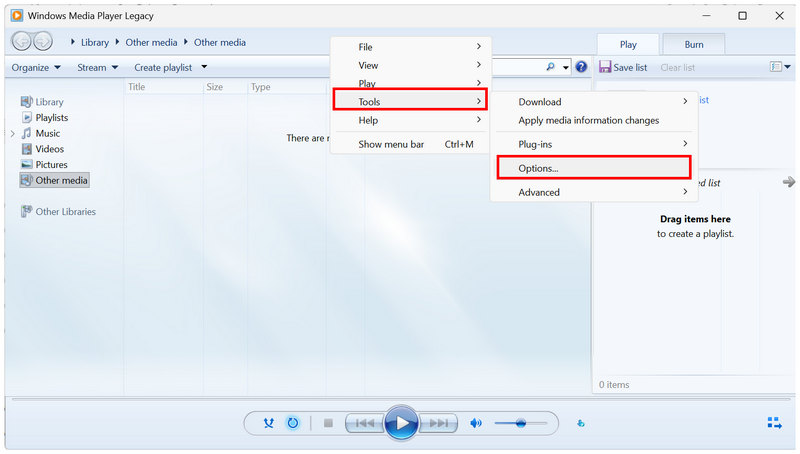This screenshot has height=454, width=800.
Task: Open the Help submenu
Action: coord(410,120)
